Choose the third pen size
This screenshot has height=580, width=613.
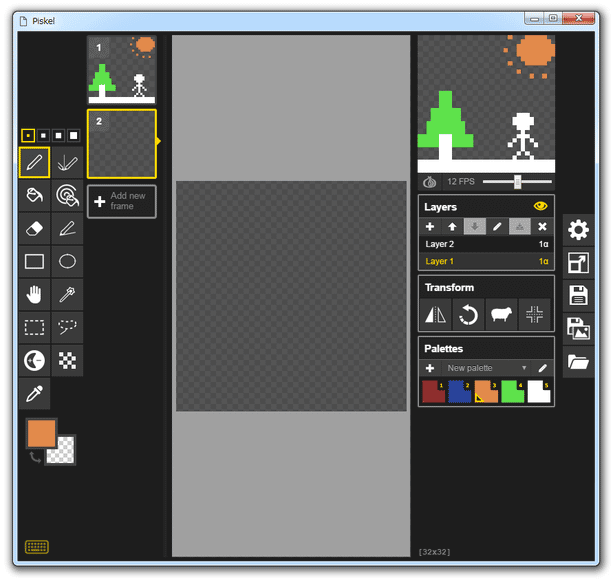58,136
